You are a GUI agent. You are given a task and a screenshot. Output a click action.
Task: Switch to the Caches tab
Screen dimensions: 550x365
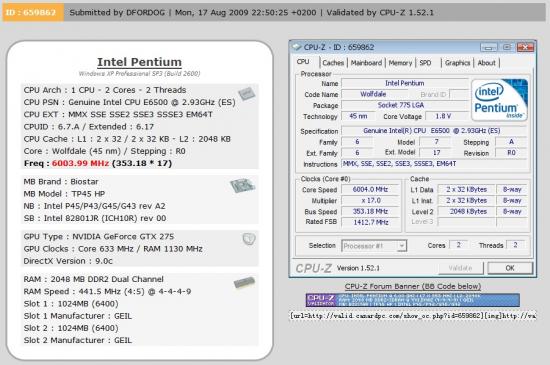[333, 63]
